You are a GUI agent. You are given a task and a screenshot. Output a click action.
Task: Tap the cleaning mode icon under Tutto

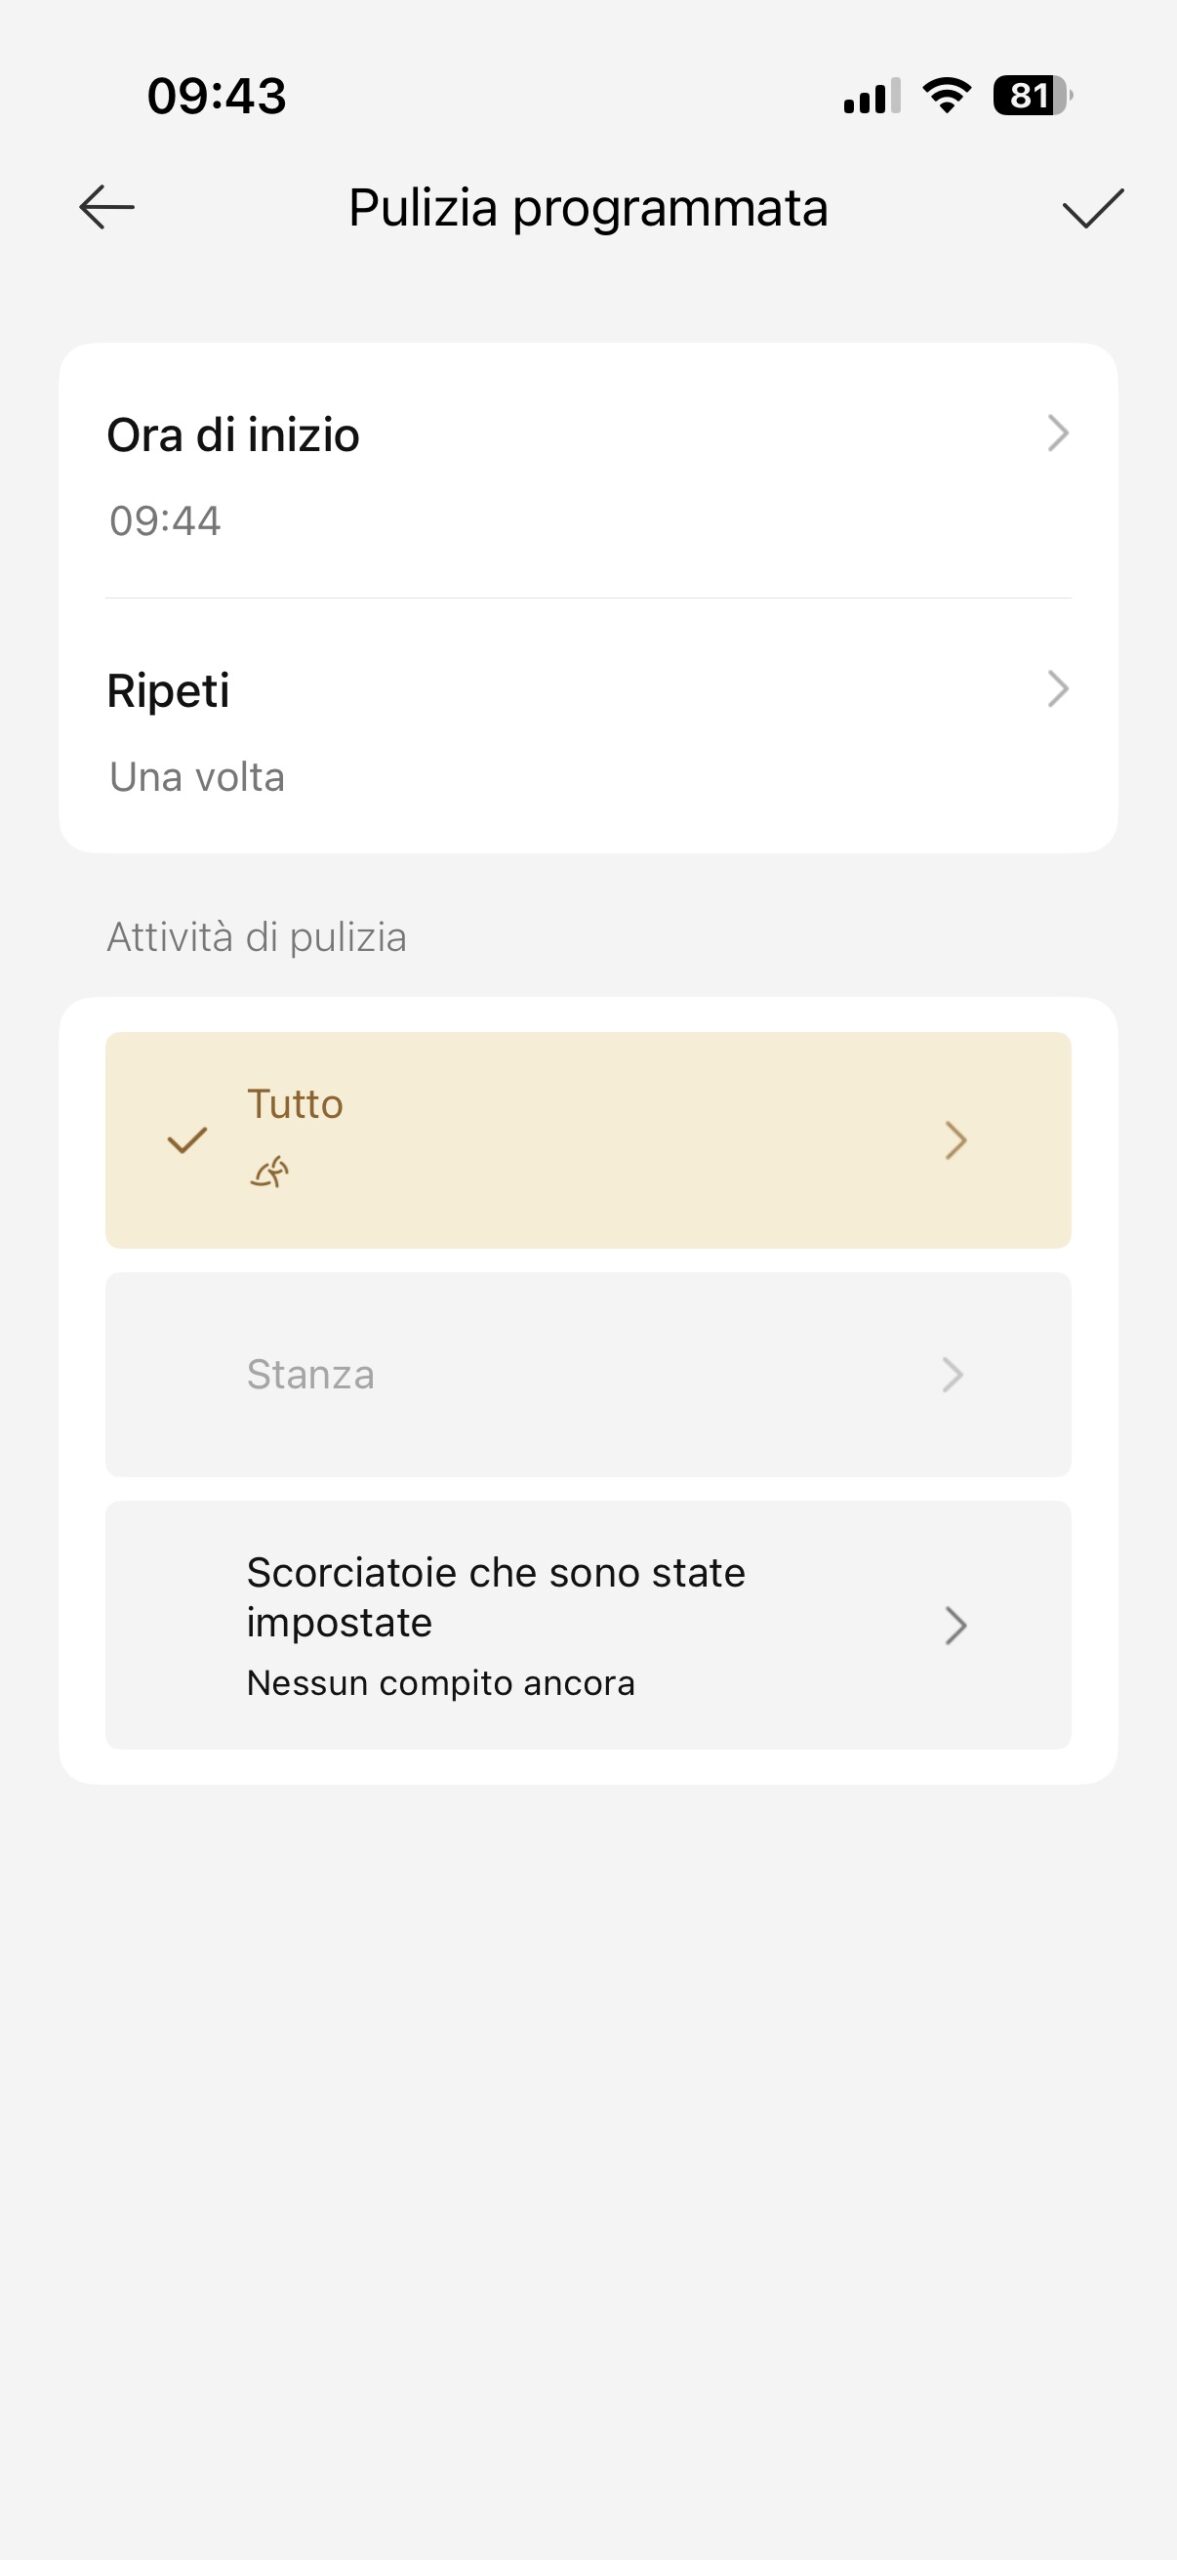coord(269,1171)
